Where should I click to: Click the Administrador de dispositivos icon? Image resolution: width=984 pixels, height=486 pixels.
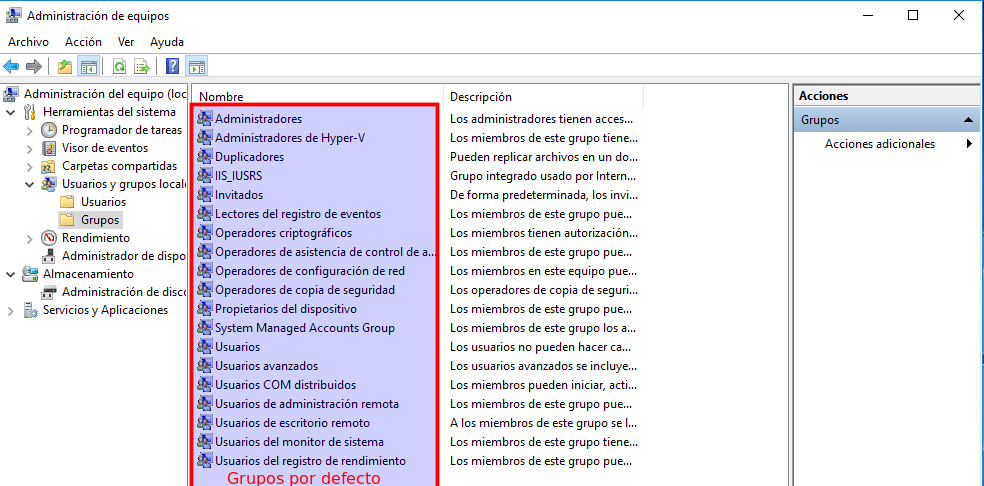[48, 256]
